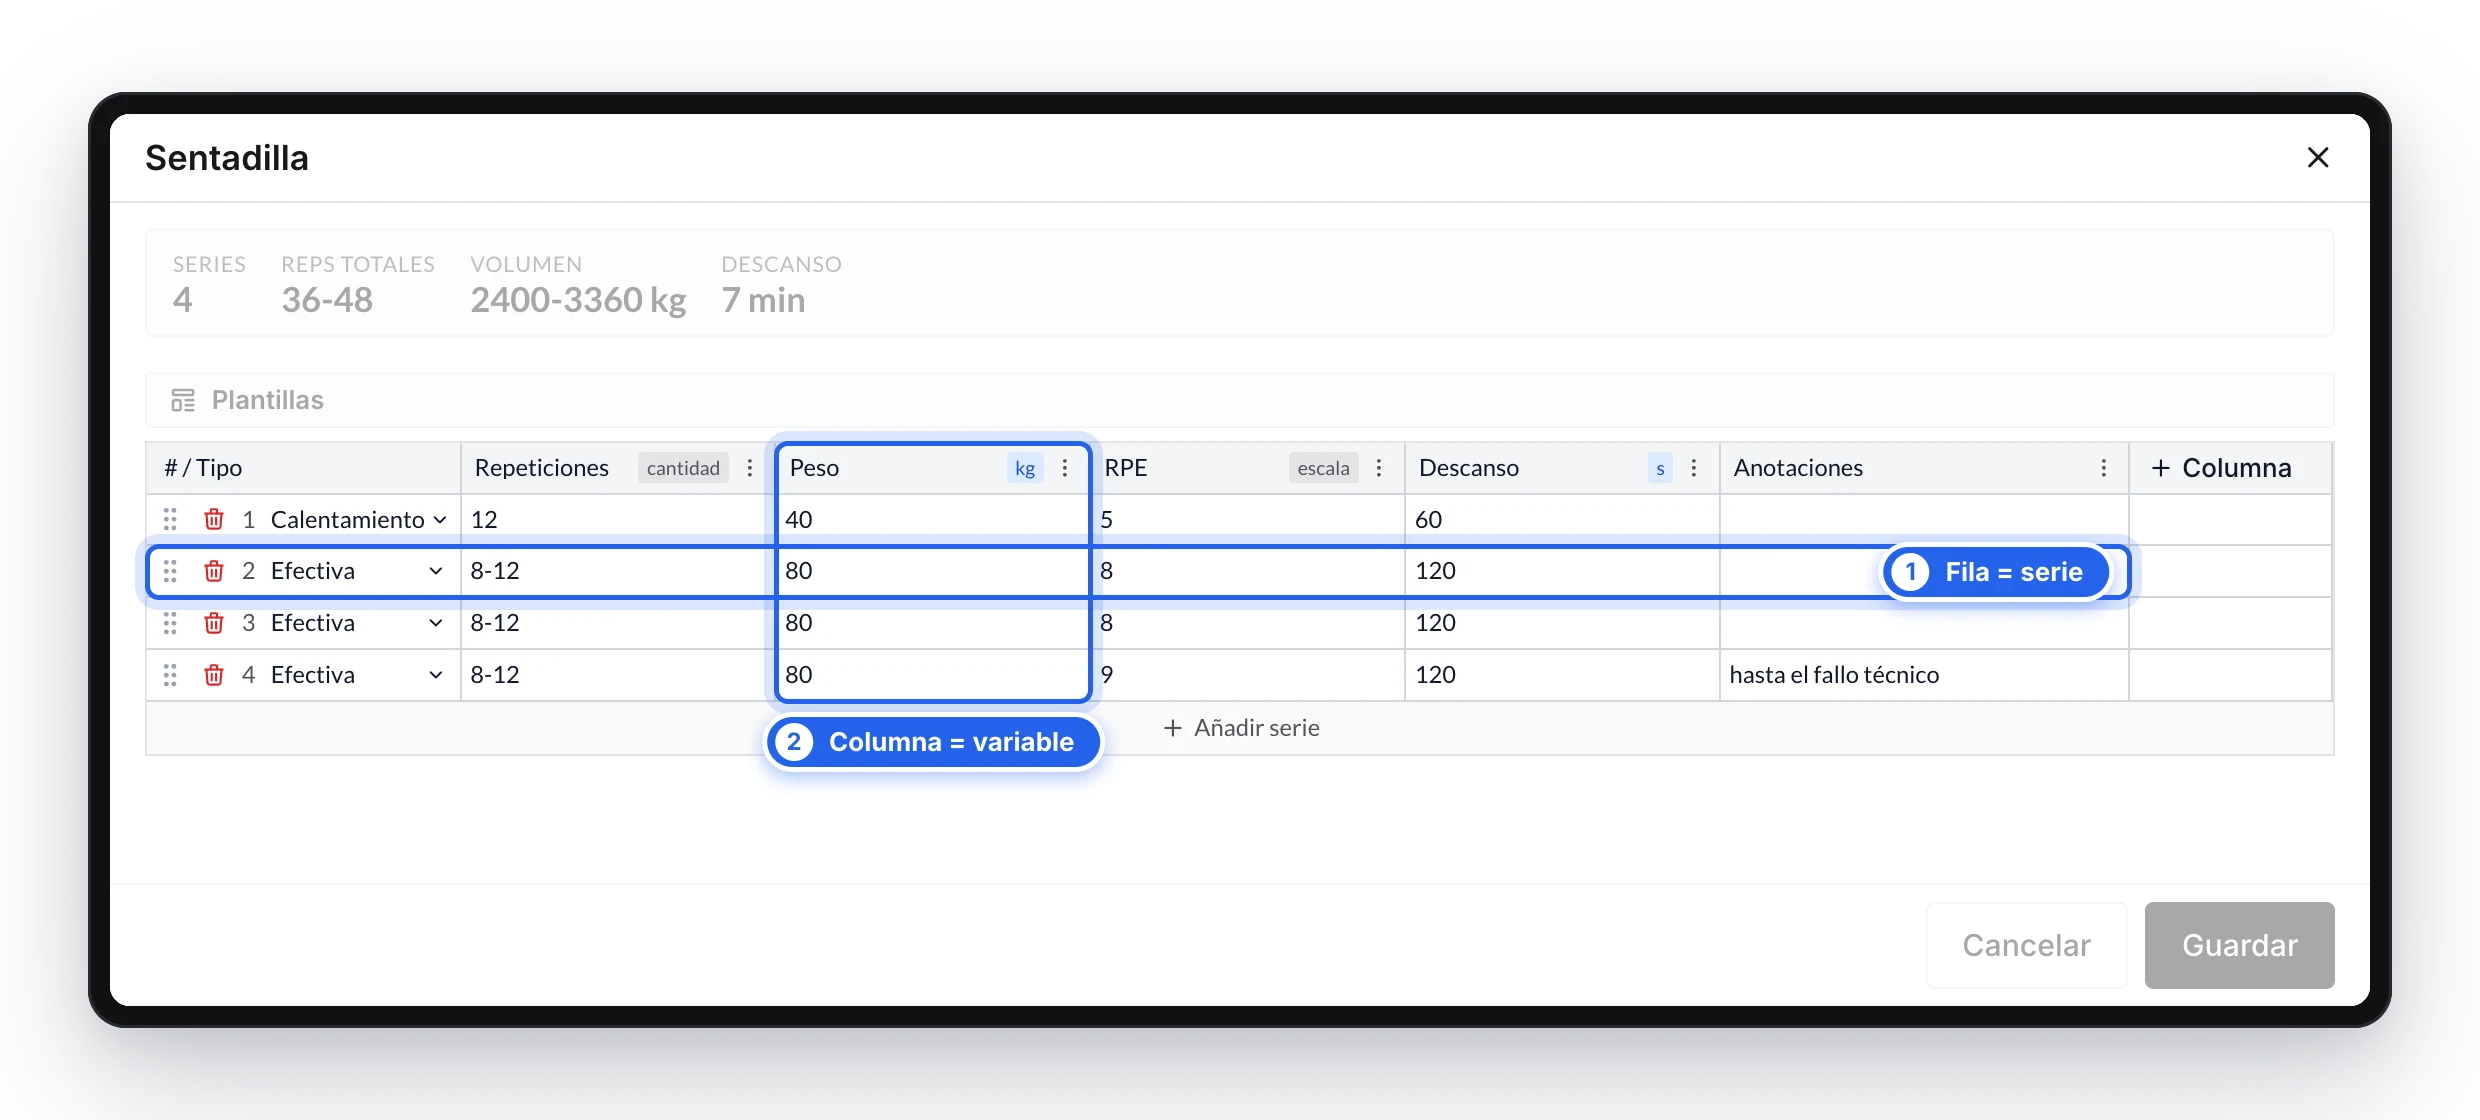This screenshot has height=1120, width=2480.
Task: Open Peso column options menu
Action: (1065, 468)
